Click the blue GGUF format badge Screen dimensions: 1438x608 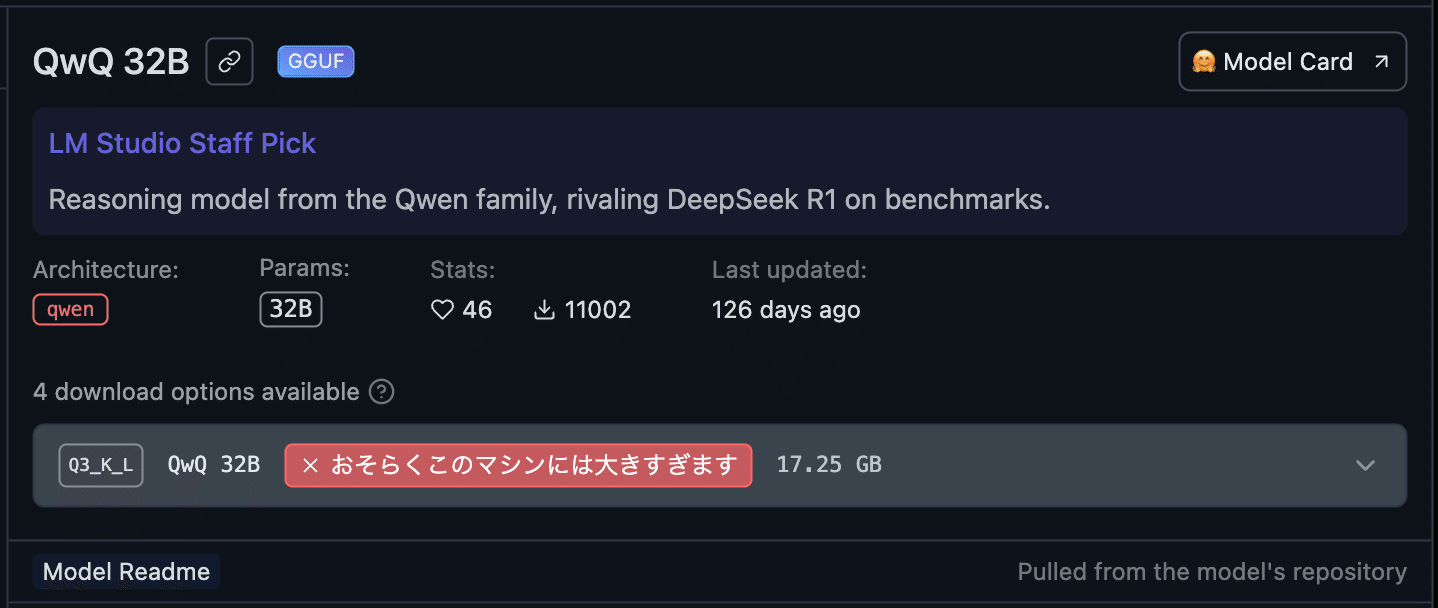pyautogui.click(x=316, y=62)
